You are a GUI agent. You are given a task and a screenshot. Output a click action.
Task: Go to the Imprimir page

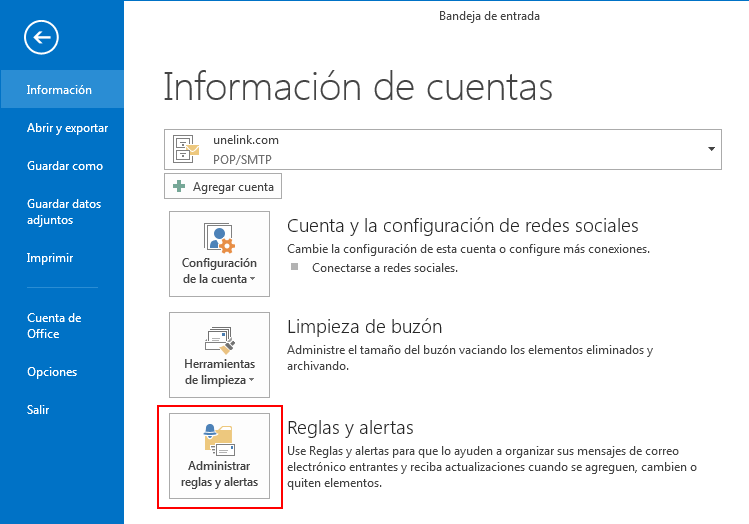(x=50, y=258)
